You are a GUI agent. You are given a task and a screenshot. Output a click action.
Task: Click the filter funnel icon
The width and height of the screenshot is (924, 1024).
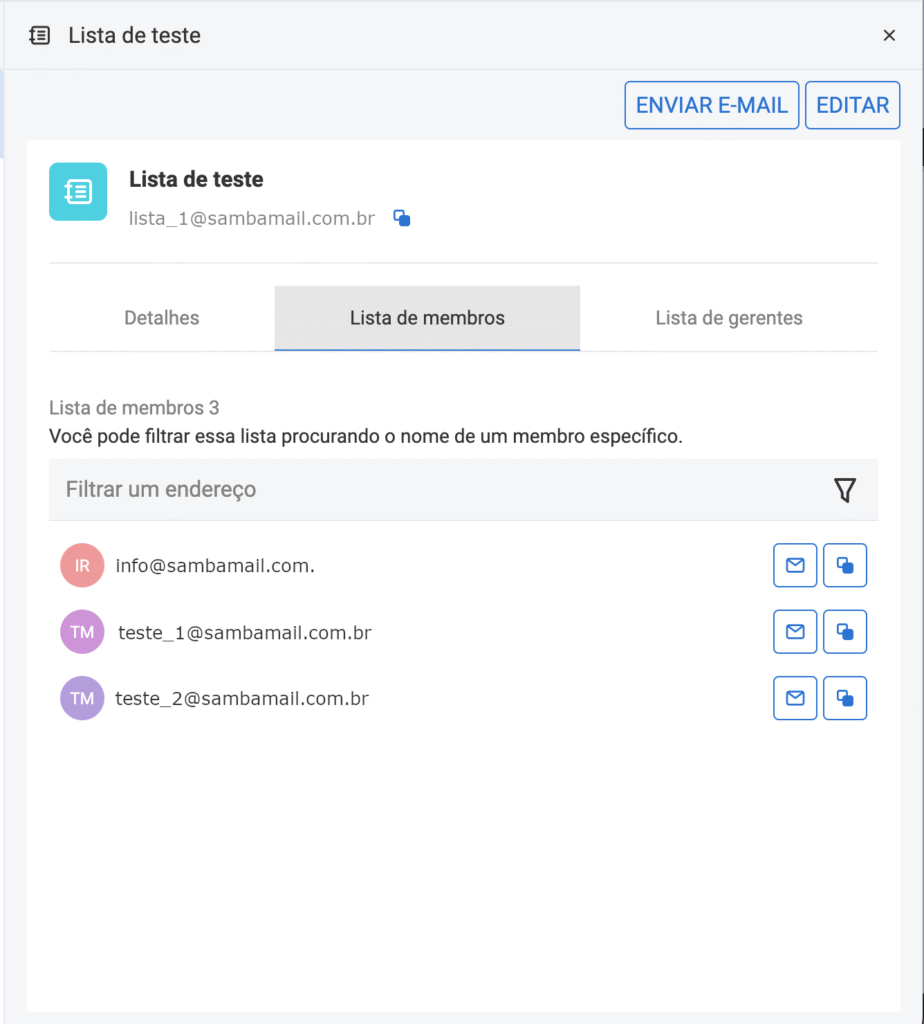coord(845,490)
